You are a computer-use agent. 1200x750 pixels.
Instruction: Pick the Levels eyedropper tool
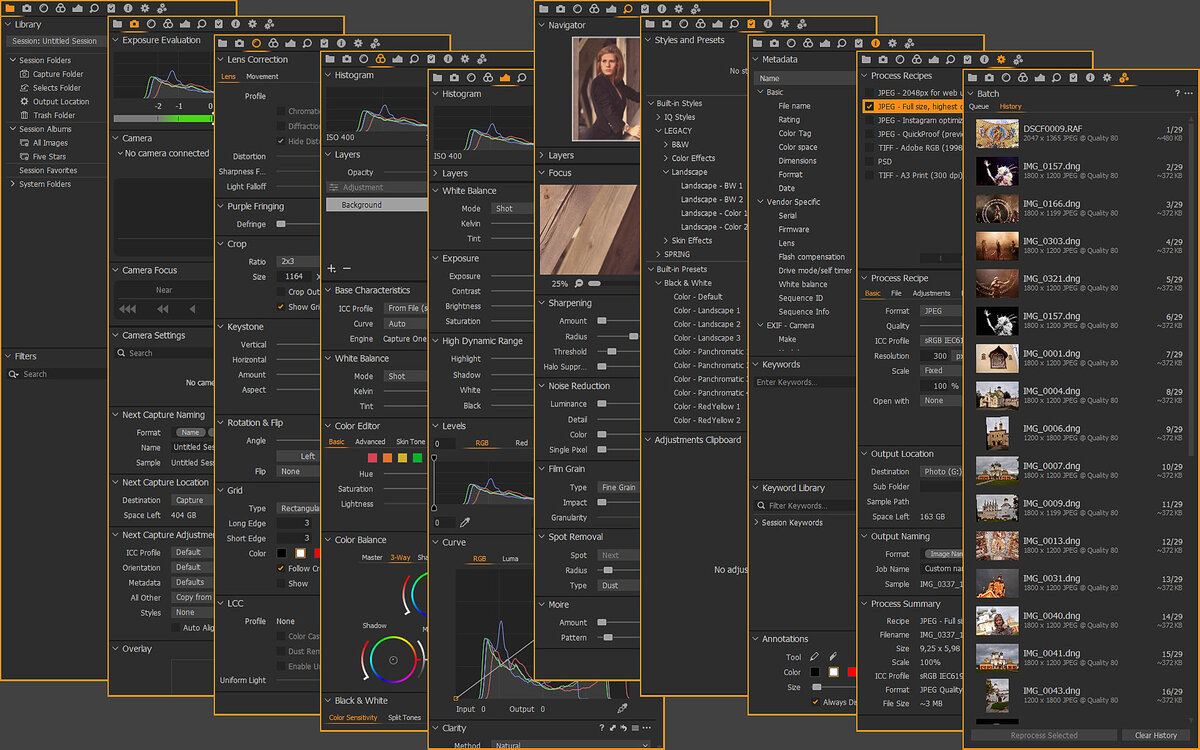coord(464,522)
